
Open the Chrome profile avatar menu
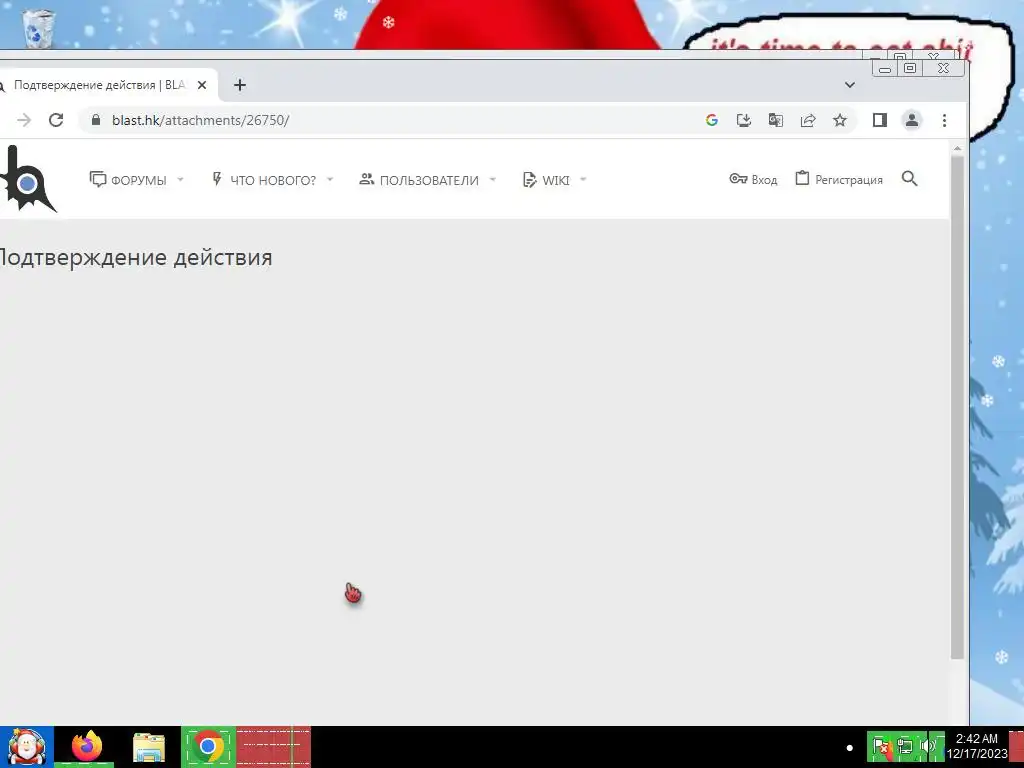point(912,120)
